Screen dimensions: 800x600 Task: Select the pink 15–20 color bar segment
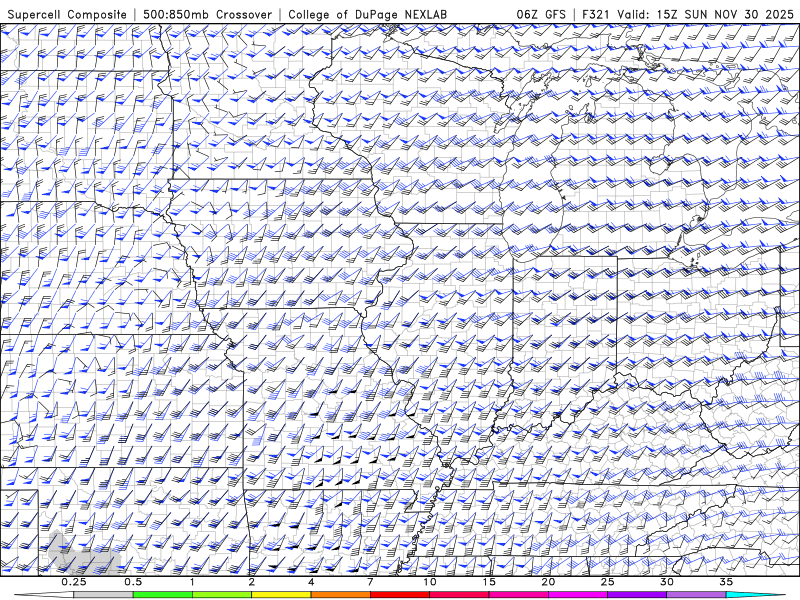(x=518, y=595)
